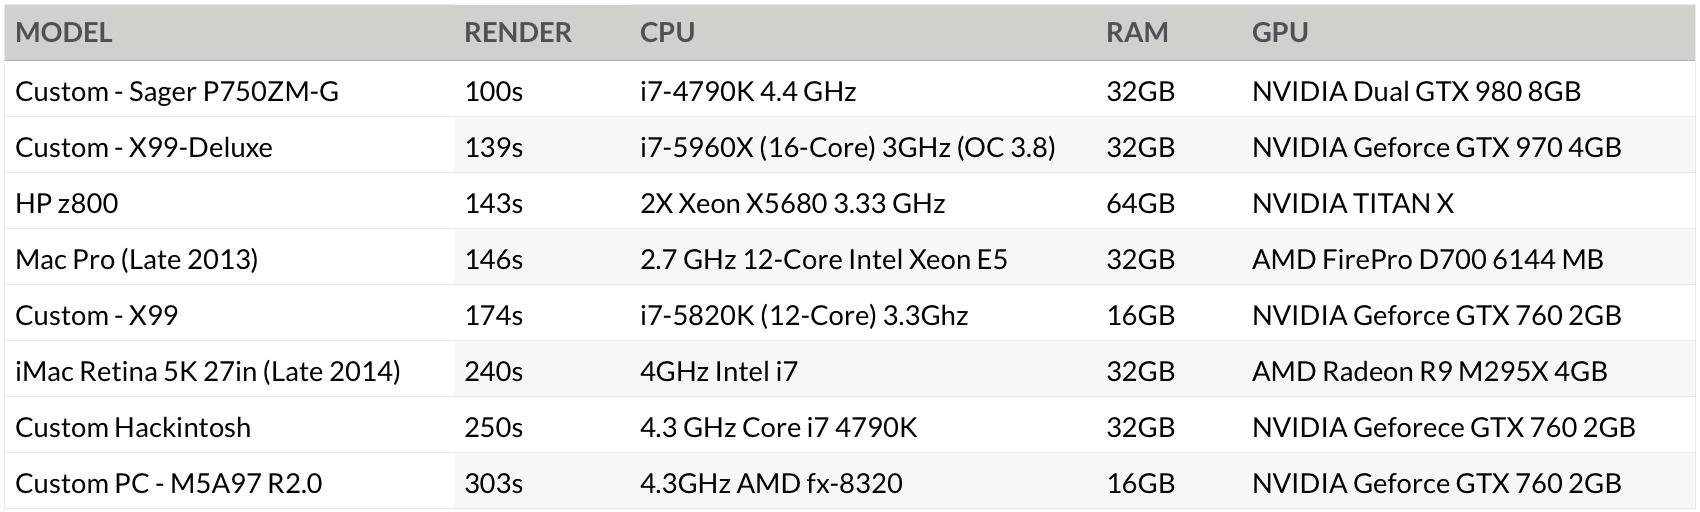Click the 2X Xeon X5680 CPU cell
Viewport: 1700px width, 512px height.
[x=792, y=204]
